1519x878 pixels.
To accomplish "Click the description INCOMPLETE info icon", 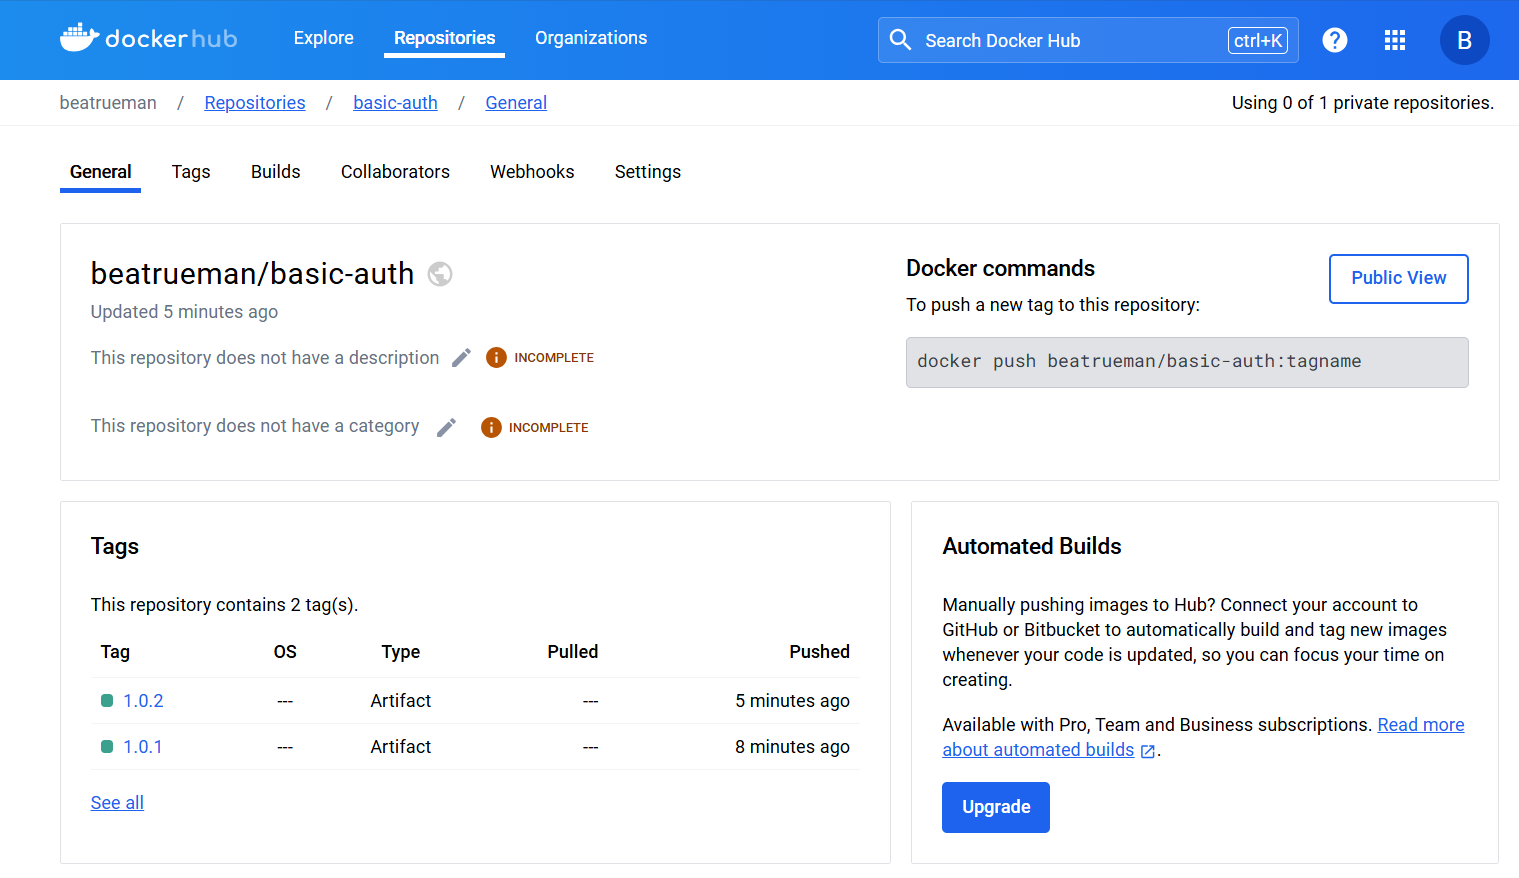I will point(496,358).
